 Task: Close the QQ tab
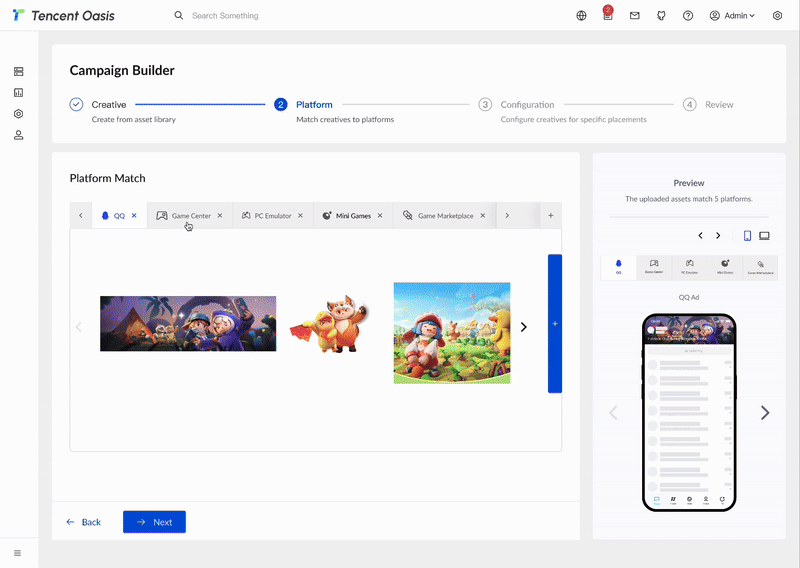click(x=134, y=216)
